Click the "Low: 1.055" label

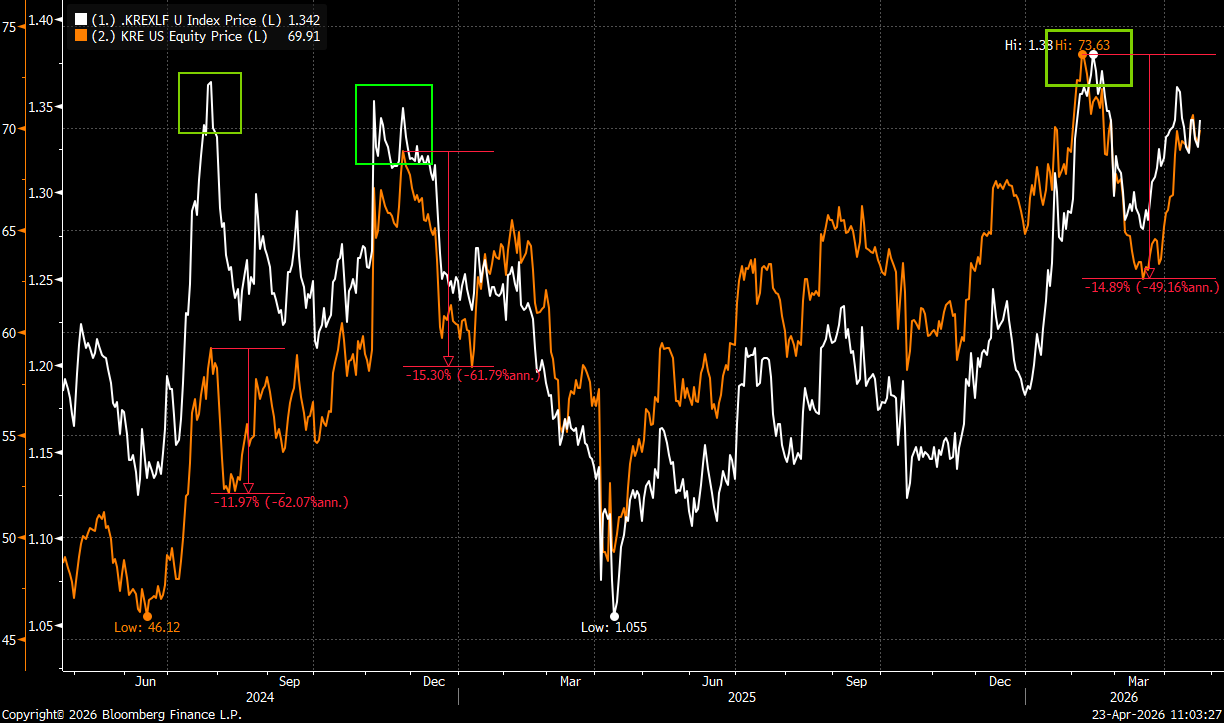click(614, 627)
